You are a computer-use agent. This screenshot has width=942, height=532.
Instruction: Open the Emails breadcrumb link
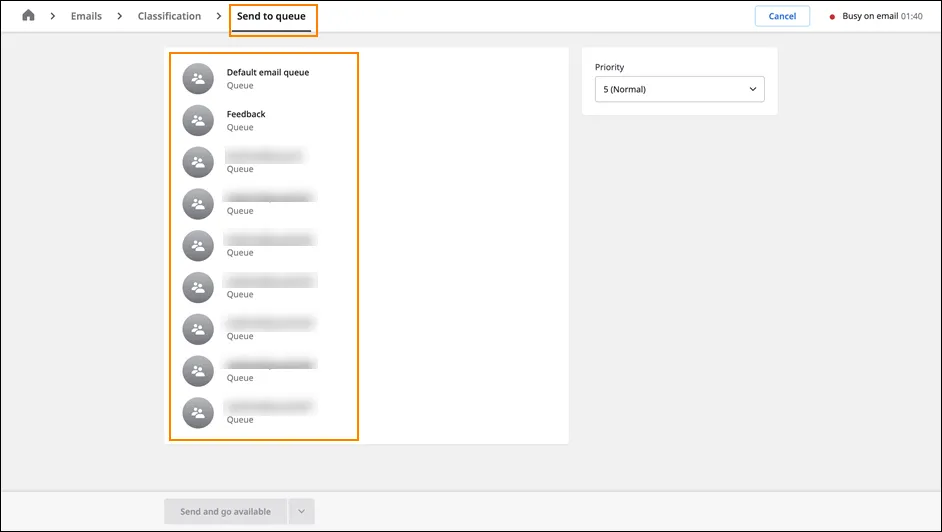click(86, 16)
